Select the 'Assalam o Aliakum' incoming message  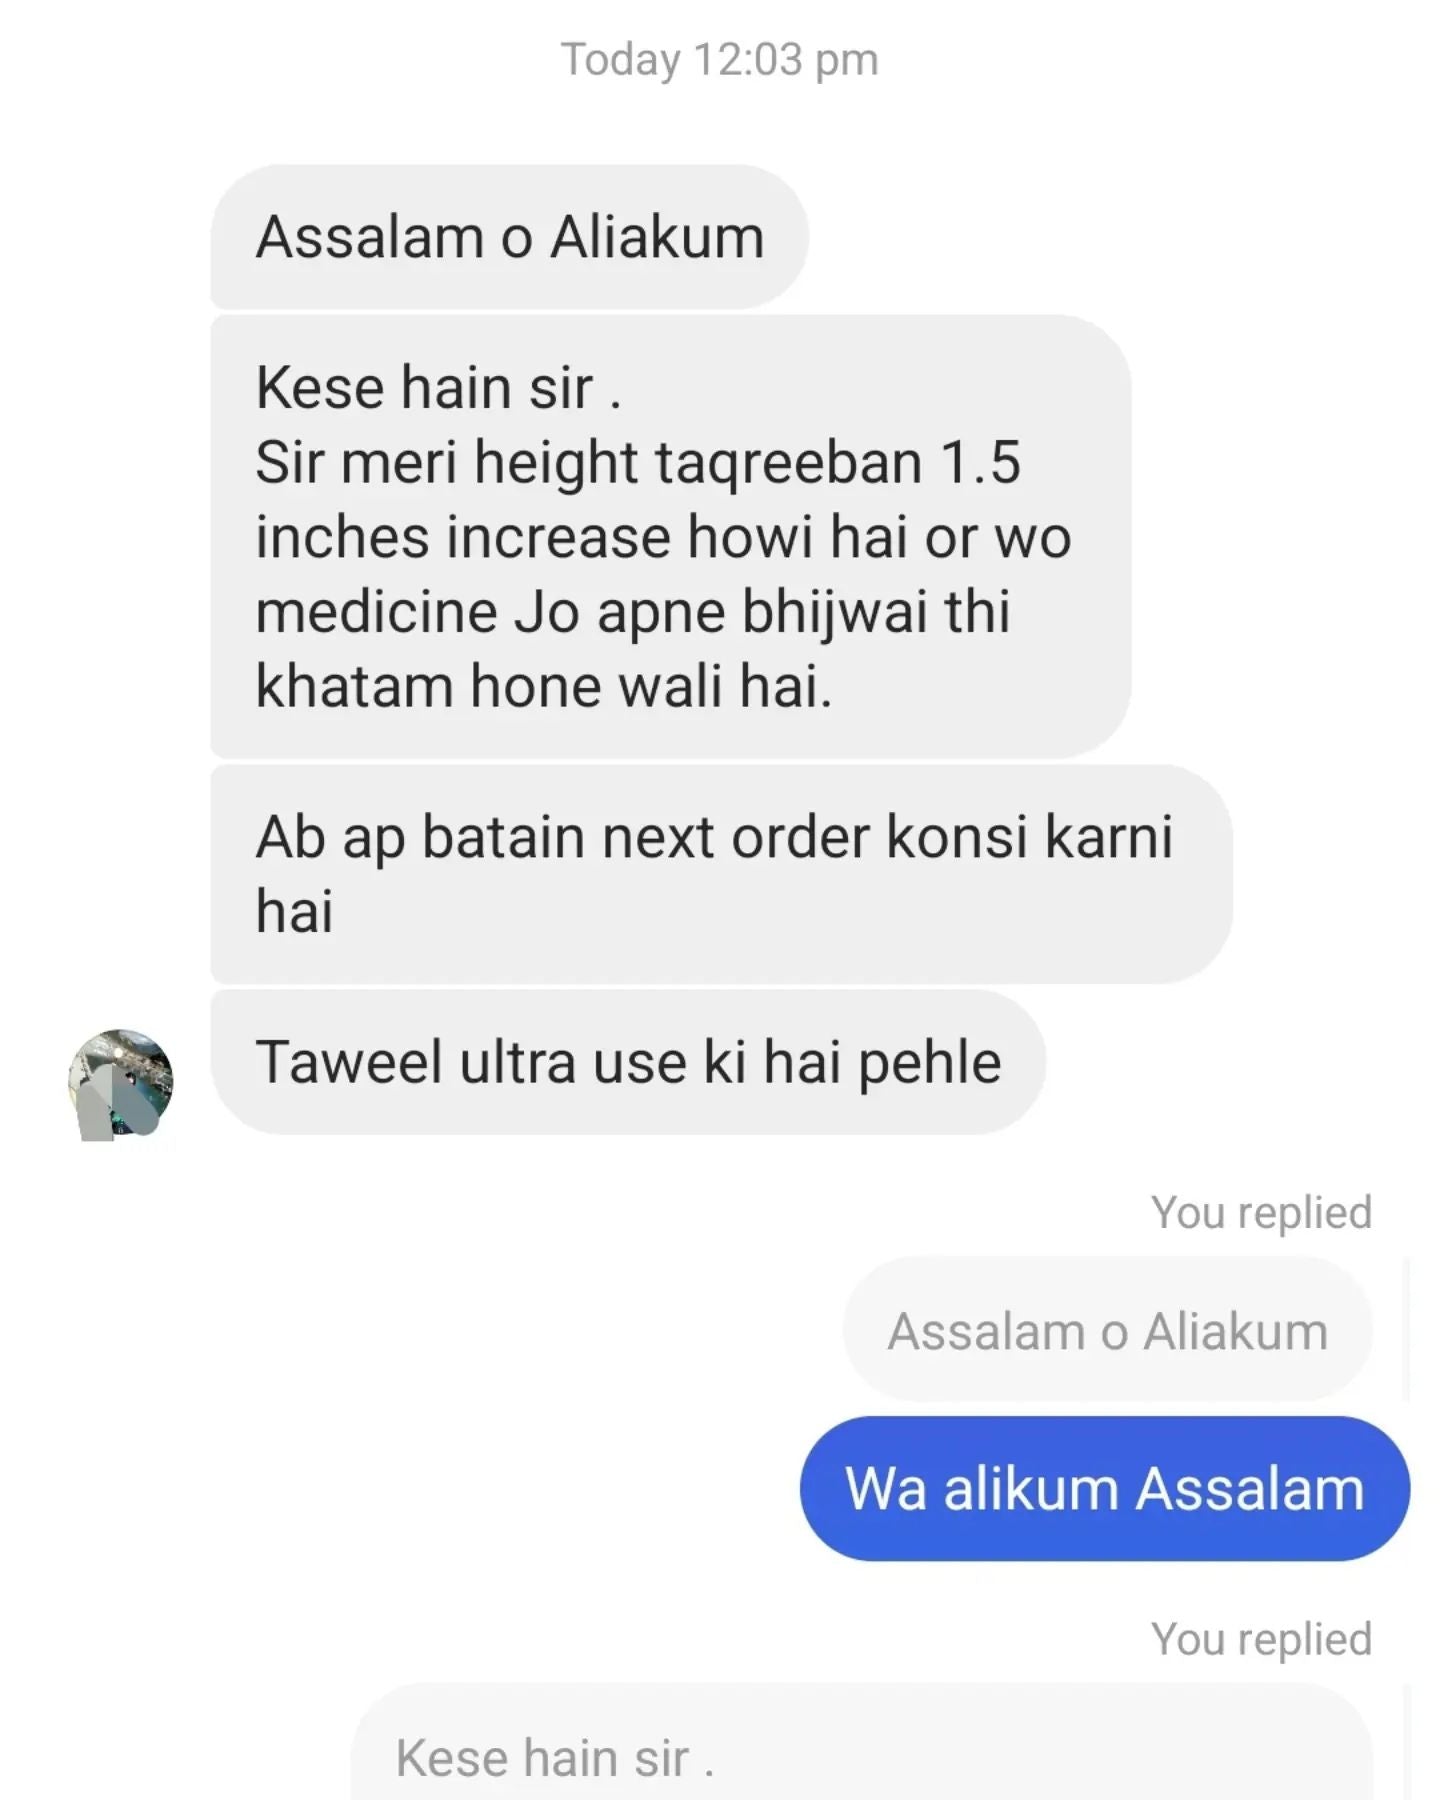pos(509,238)
